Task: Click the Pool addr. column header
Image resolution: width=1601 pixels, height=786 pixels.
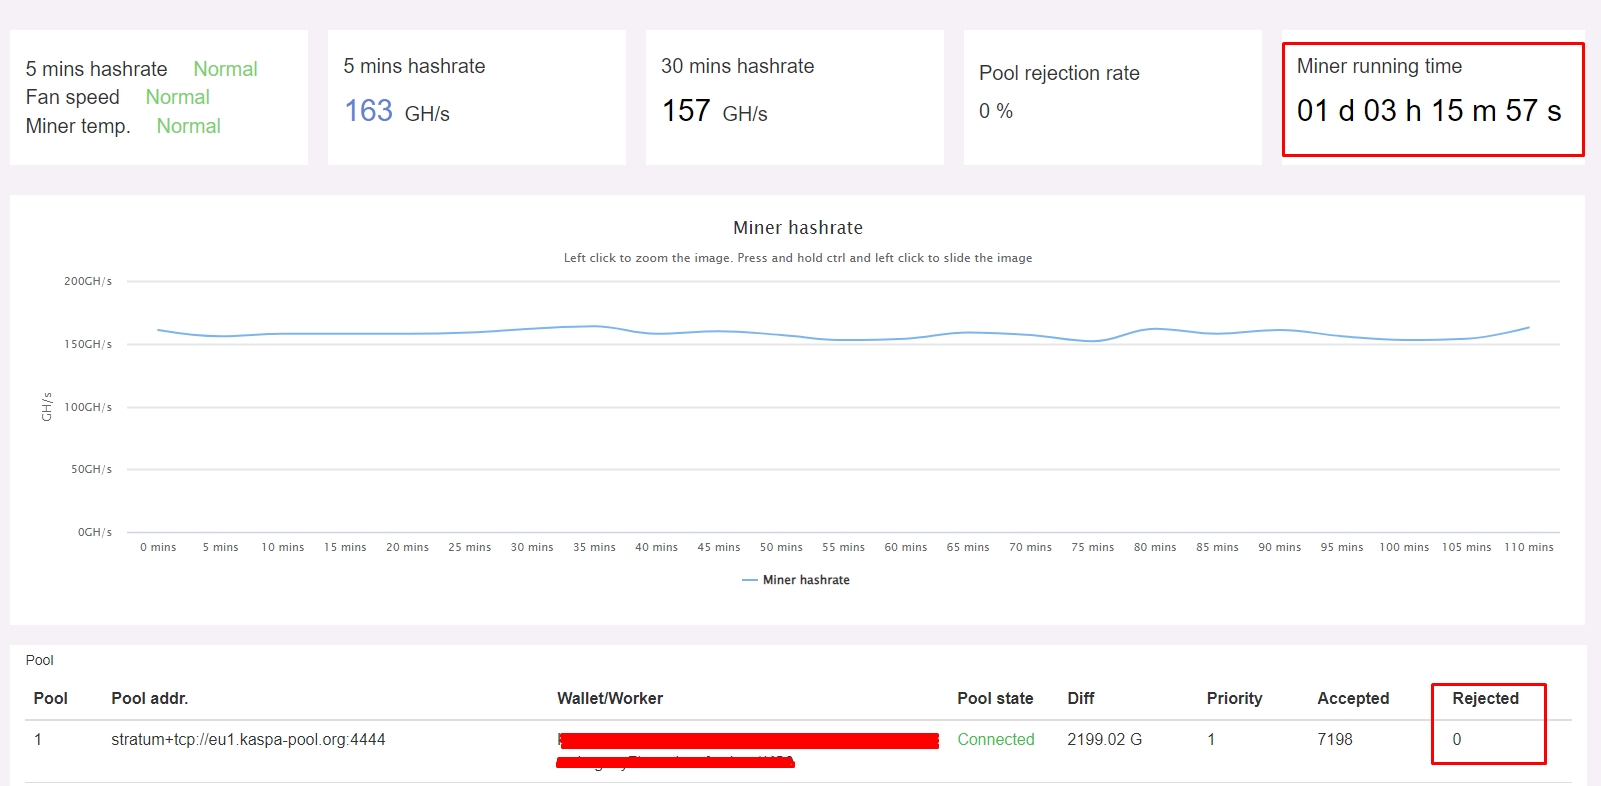Action: coord(149,698)
